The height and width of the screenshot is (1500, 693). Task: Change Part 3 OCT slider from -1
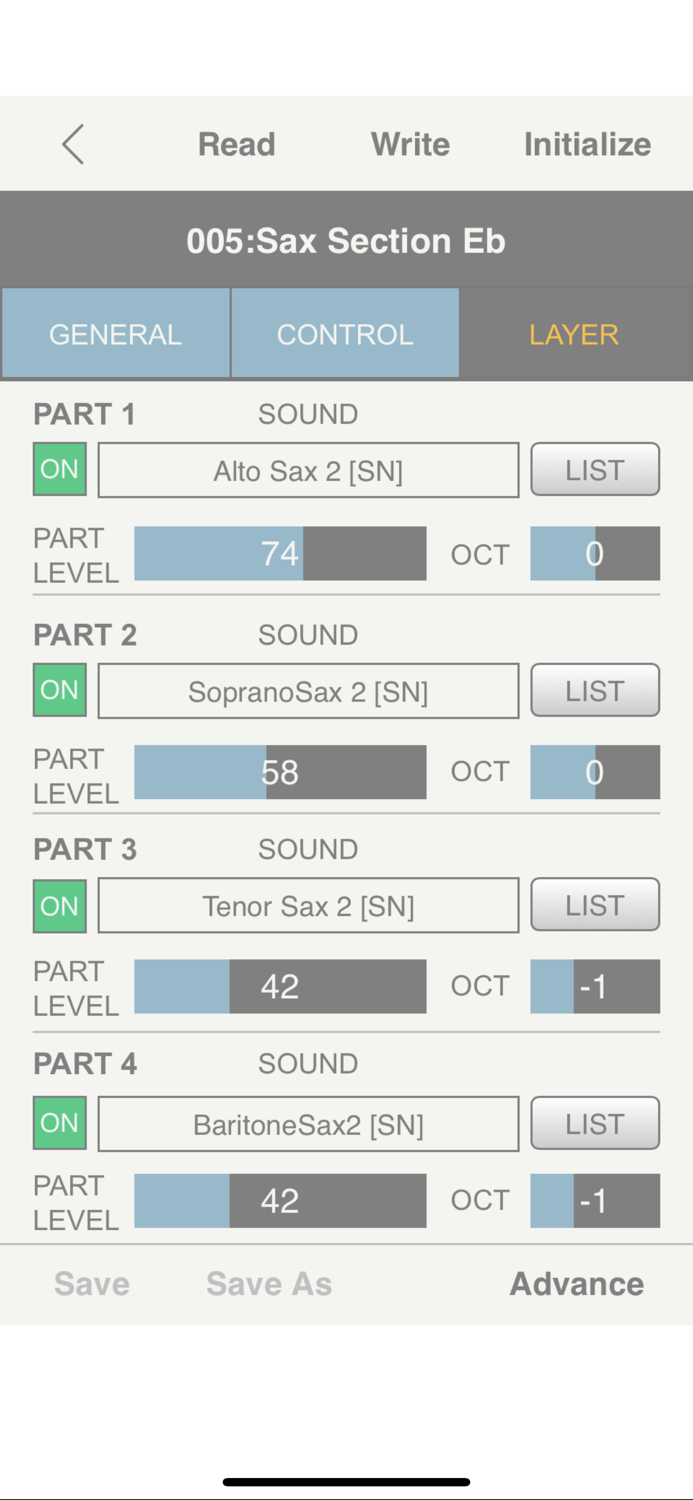coord(595,985)
